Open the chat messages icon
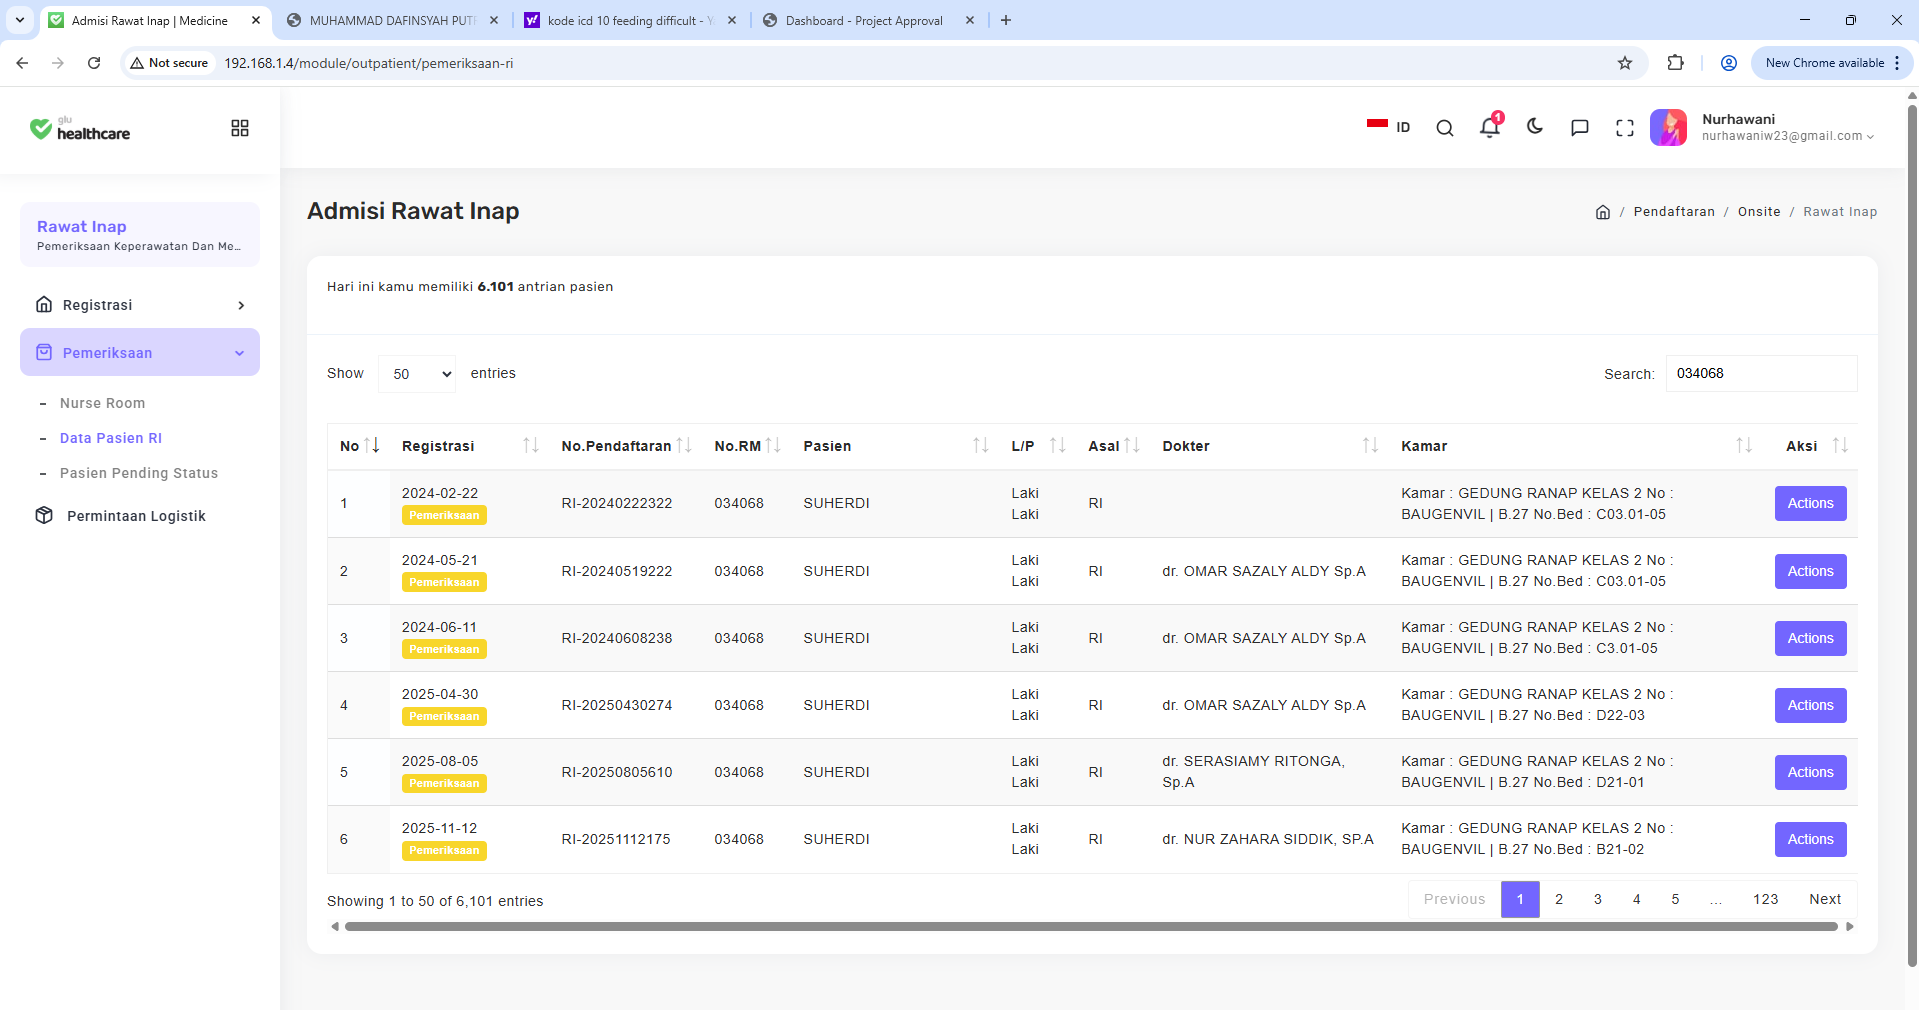 [1580, 128]
